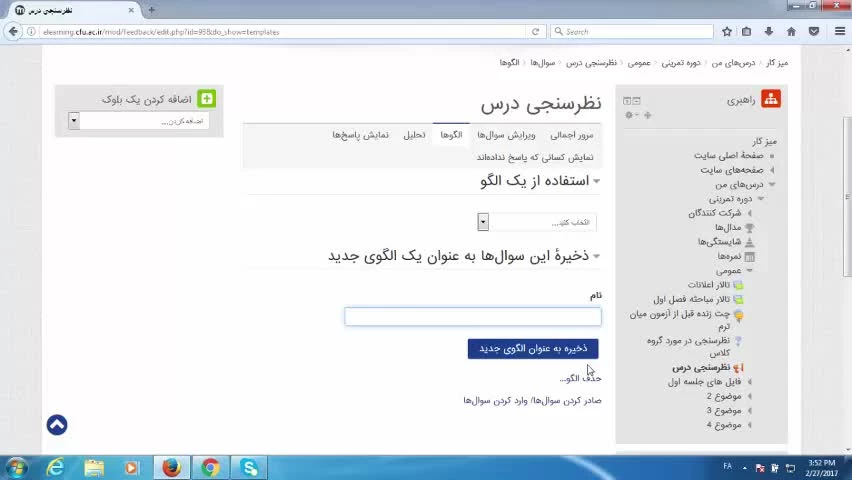The image size is (852, 480).
Task: Click the Firefox home icon
Action: (791, 32)
